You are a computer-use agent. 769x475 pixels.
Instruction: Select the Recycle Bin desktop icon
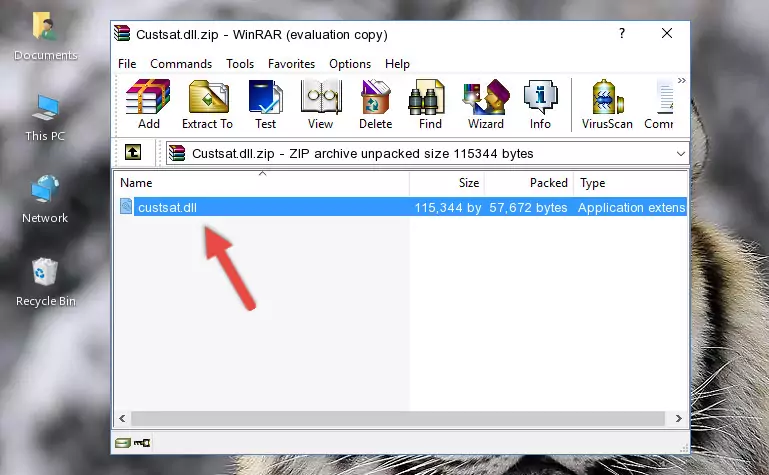coord(46,283)
